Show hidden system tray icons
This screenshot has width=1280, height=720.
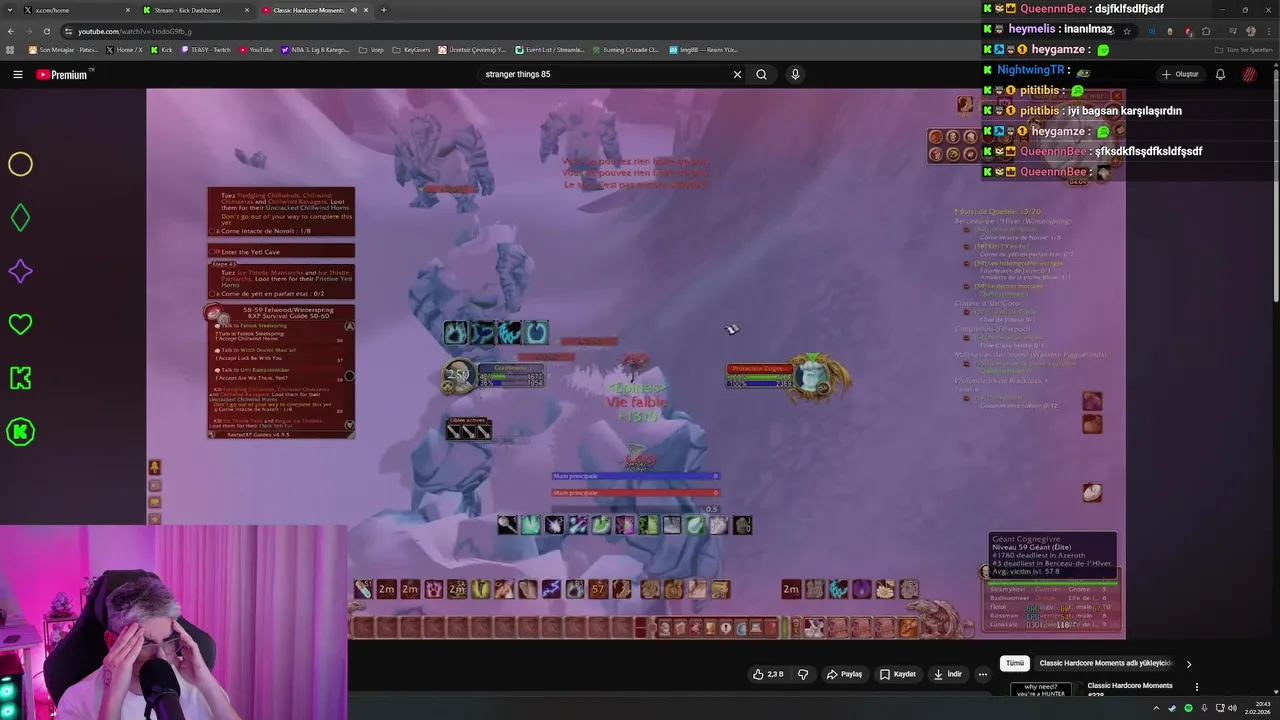[1158, 708]
